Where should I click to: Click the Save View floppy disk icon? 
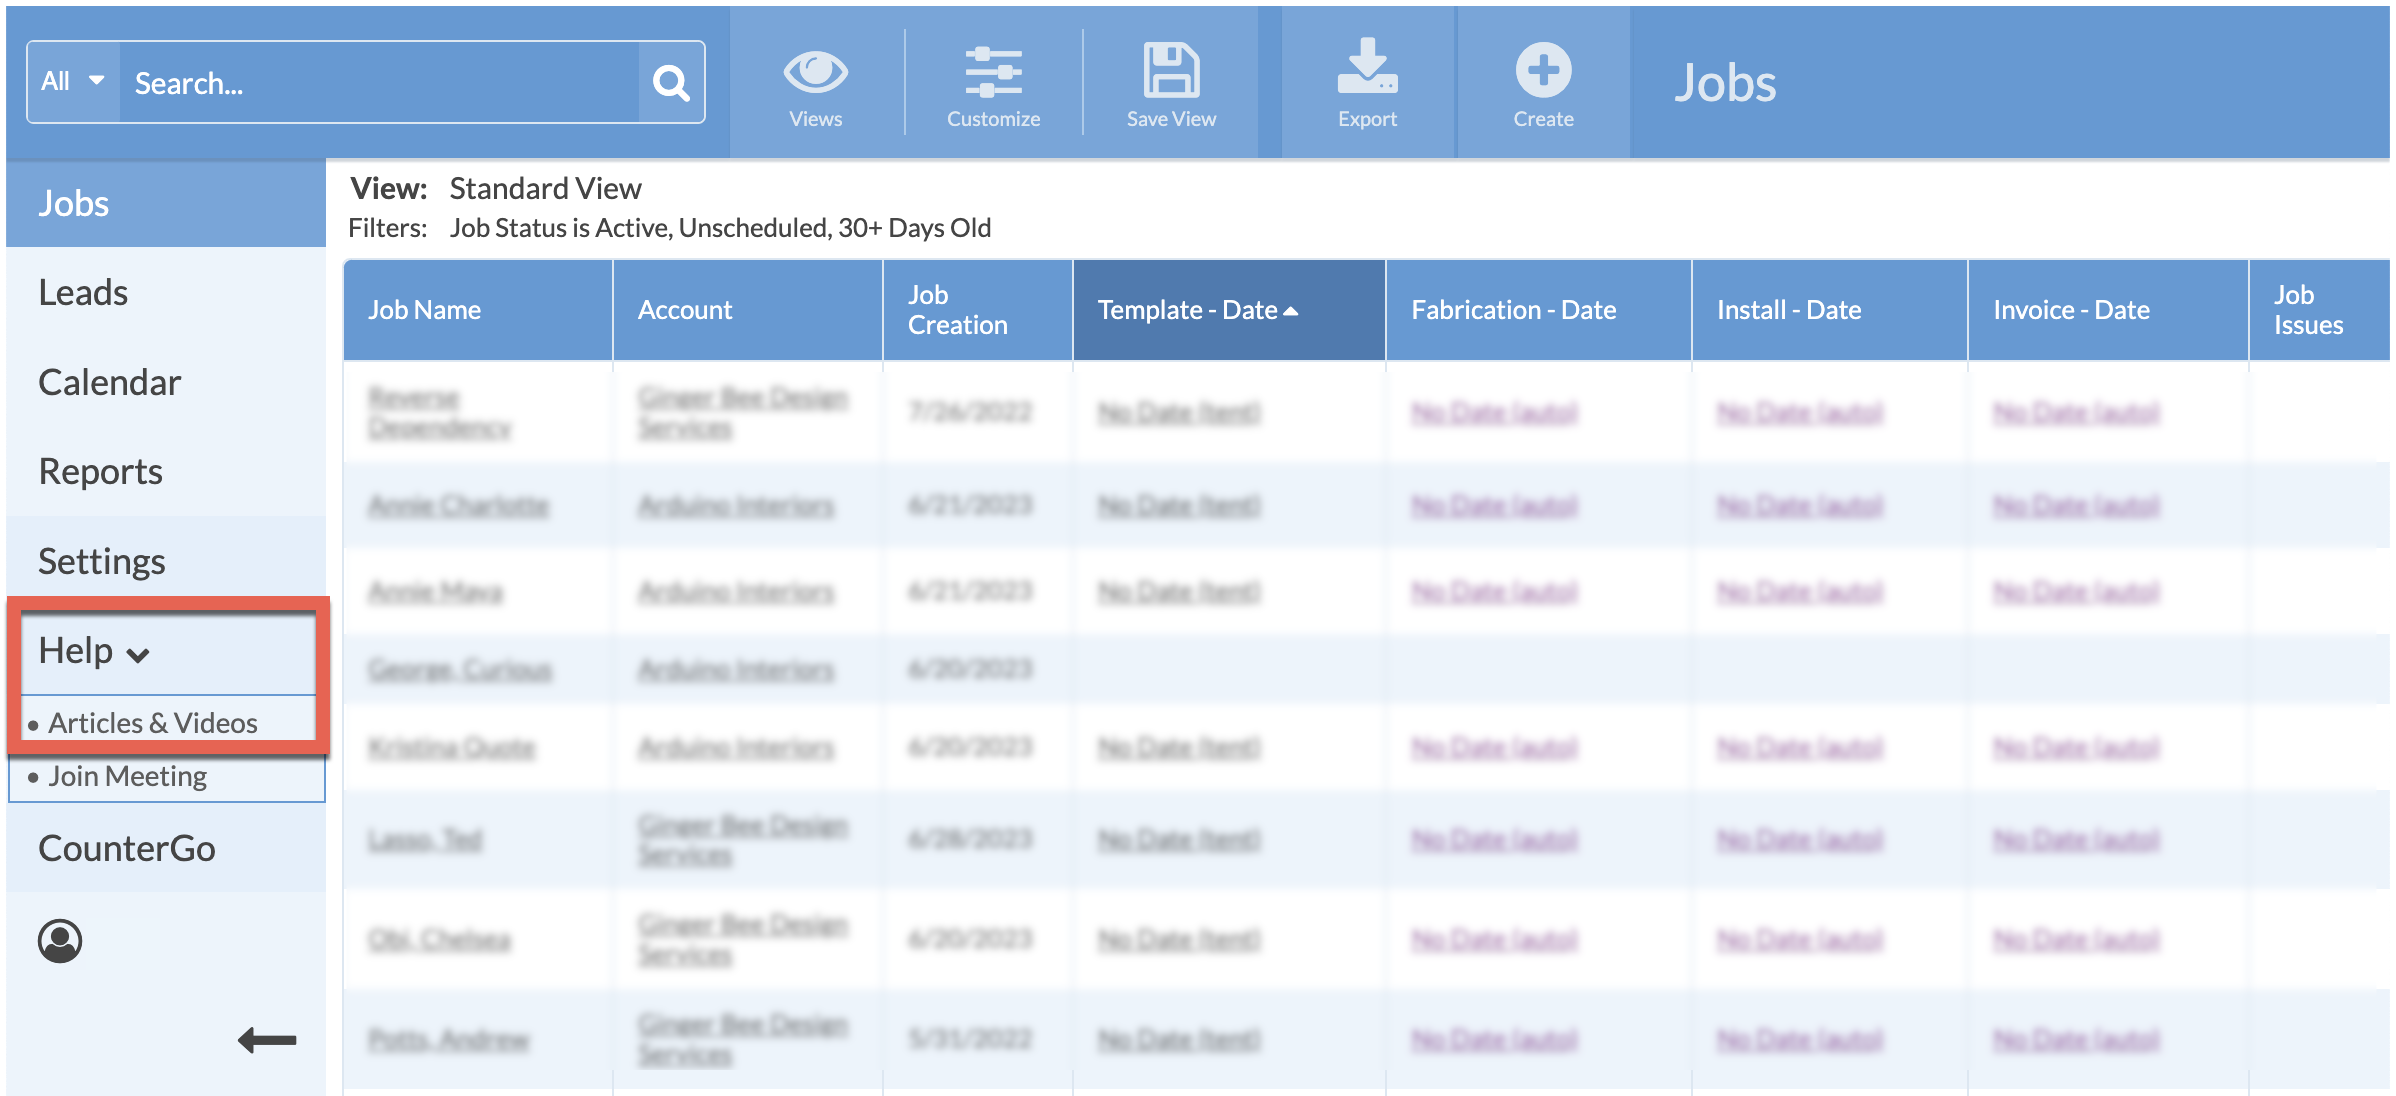click(1171, 73)
